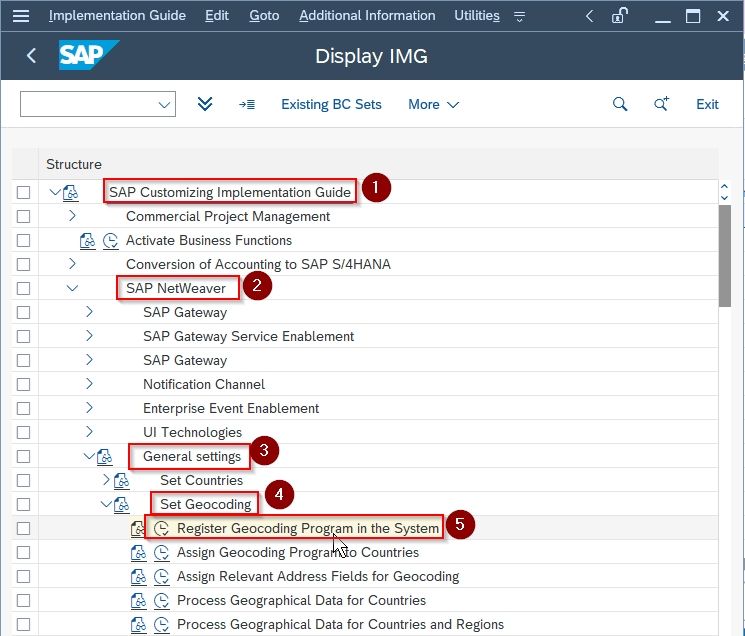
Task: Open the Implementation Guide menu
Action: [117, 16]
